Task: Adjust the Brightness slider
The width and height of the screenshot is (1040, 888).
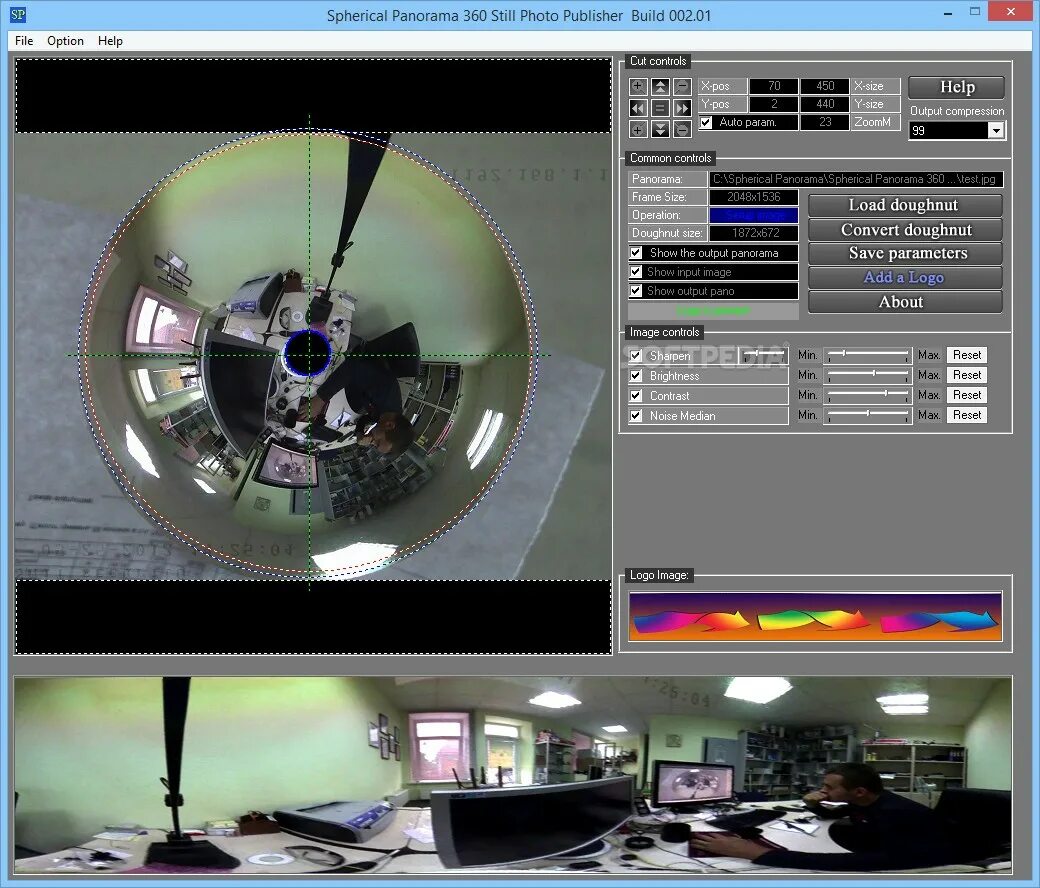Action: tap(868, 375)
